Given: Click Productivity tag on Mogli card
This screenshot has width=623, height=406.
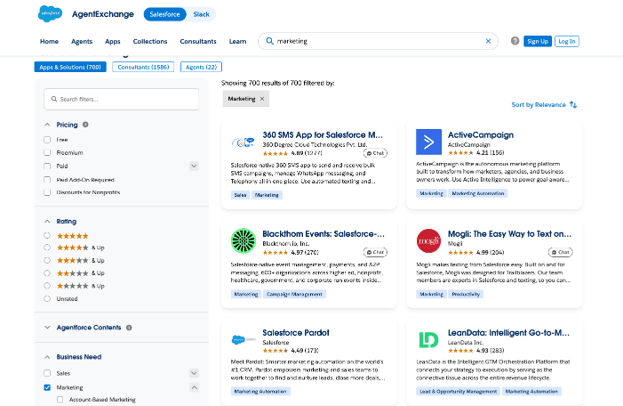Looking at the screenshot, I should point(466,294).
